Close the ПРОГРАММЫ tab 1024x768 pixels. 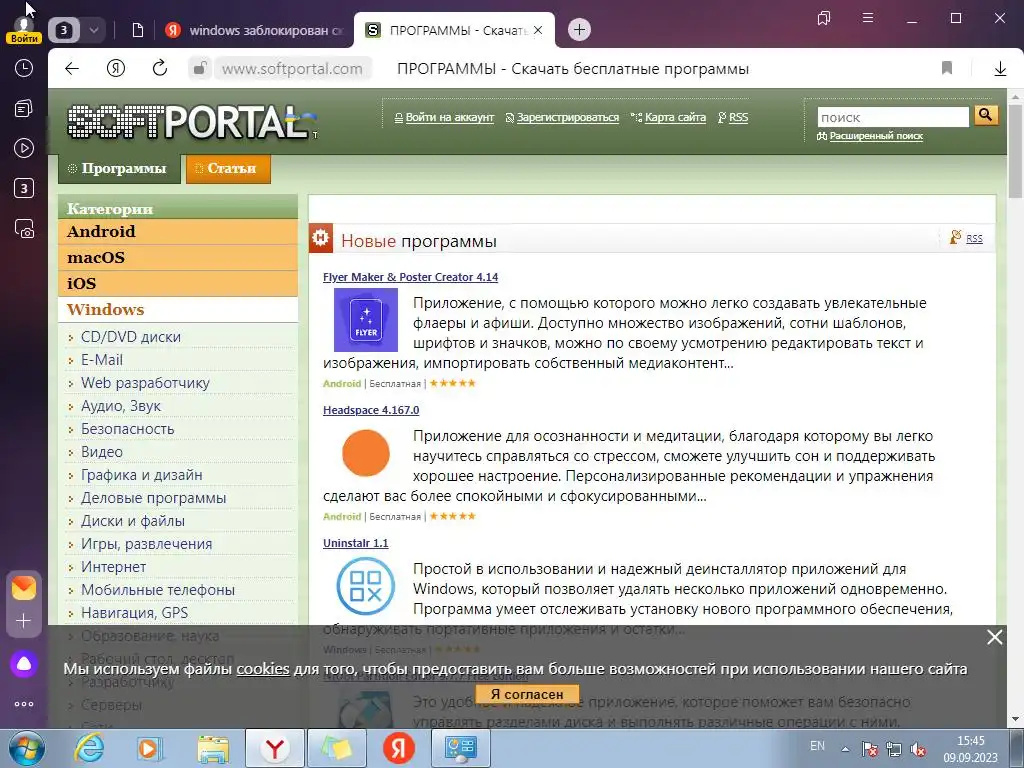[x=537, y=30]
